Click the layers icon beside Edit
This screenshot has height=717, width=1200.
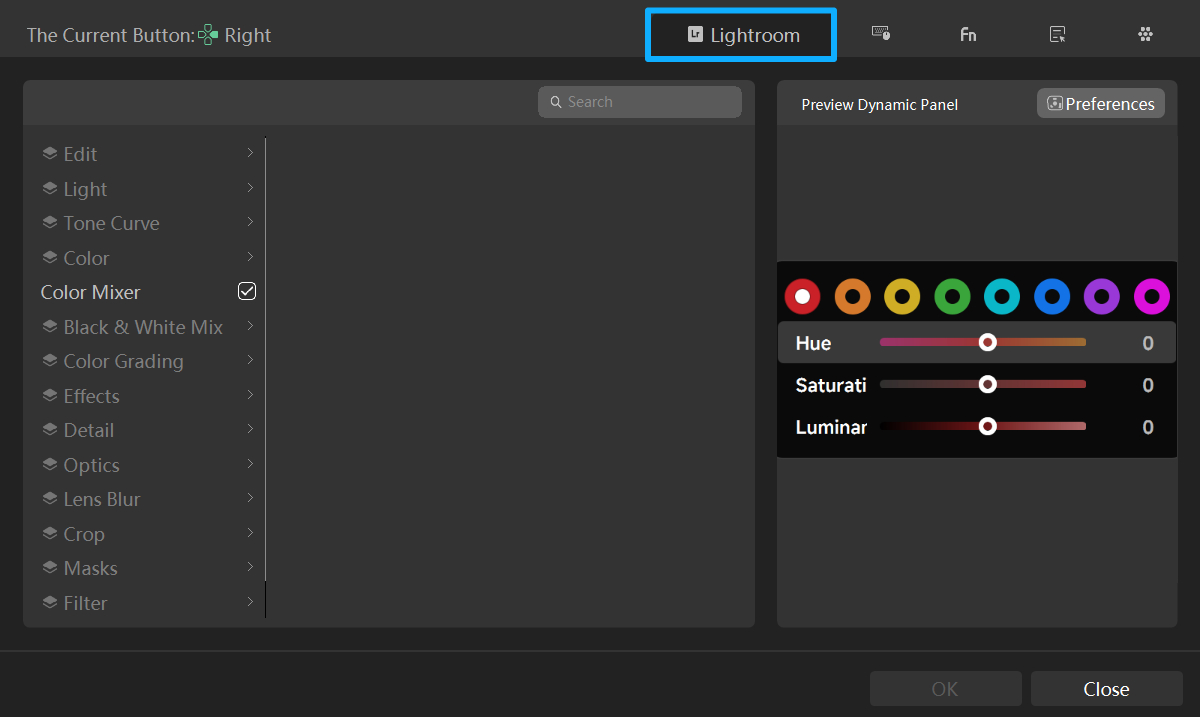49,154
